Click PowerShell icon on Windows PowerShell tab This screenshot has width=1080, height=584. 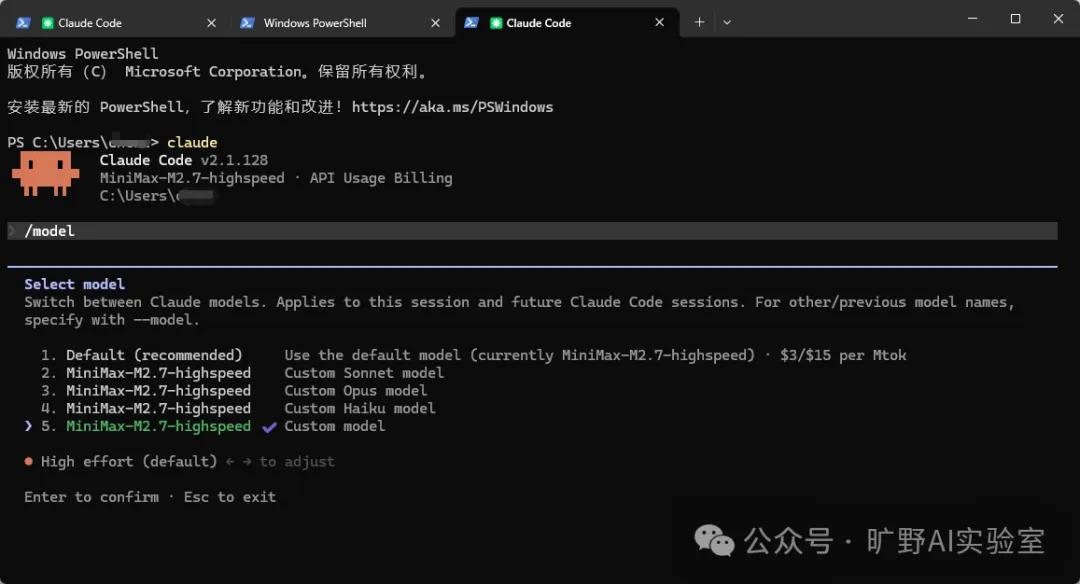(x=247, y=23)
